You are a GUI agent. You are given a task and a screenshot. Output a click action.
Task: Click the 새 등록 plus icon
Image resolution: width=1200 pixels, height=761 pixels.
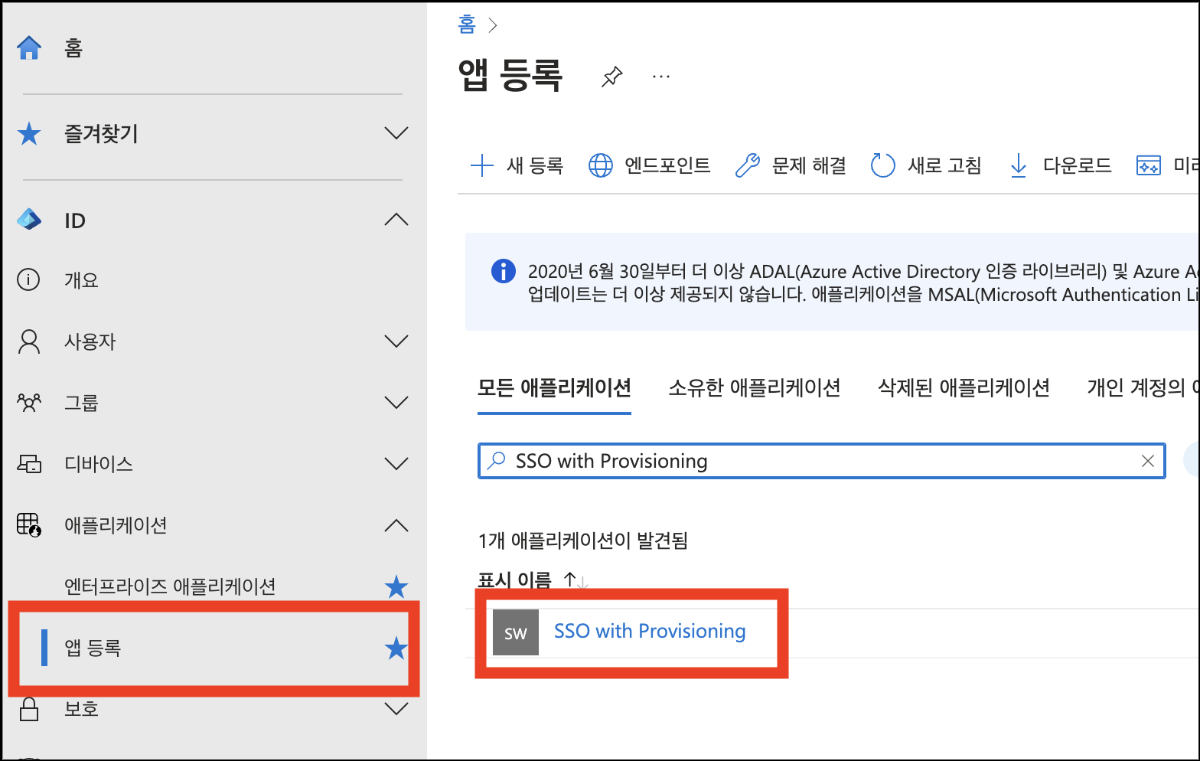click(482, 166)
